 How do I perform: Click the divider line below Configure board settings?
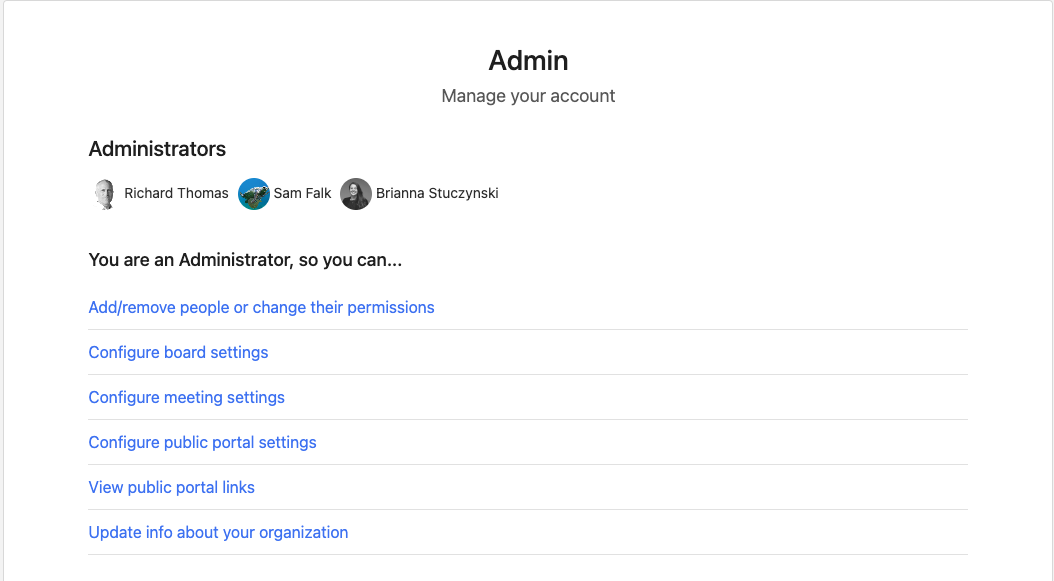coord(528,375)
